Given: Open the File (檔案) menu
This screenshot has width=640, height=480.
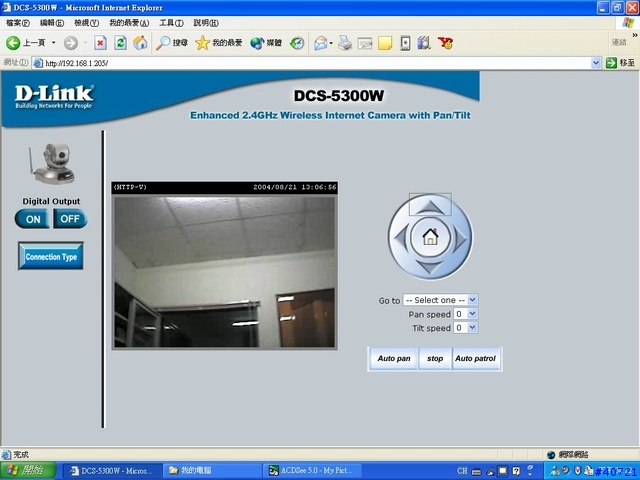Looking at the screenshot, I should (x=18, y=23).
